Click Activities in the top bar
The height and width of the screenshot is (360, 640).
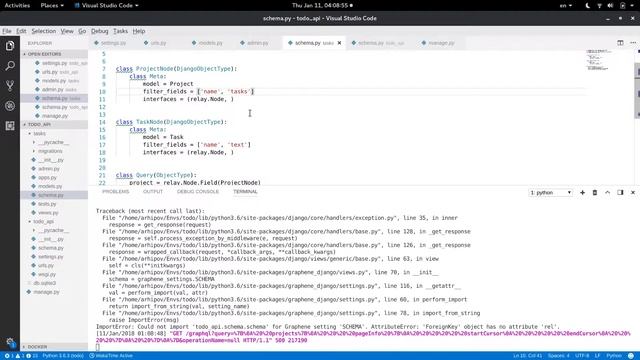[17, 6]
